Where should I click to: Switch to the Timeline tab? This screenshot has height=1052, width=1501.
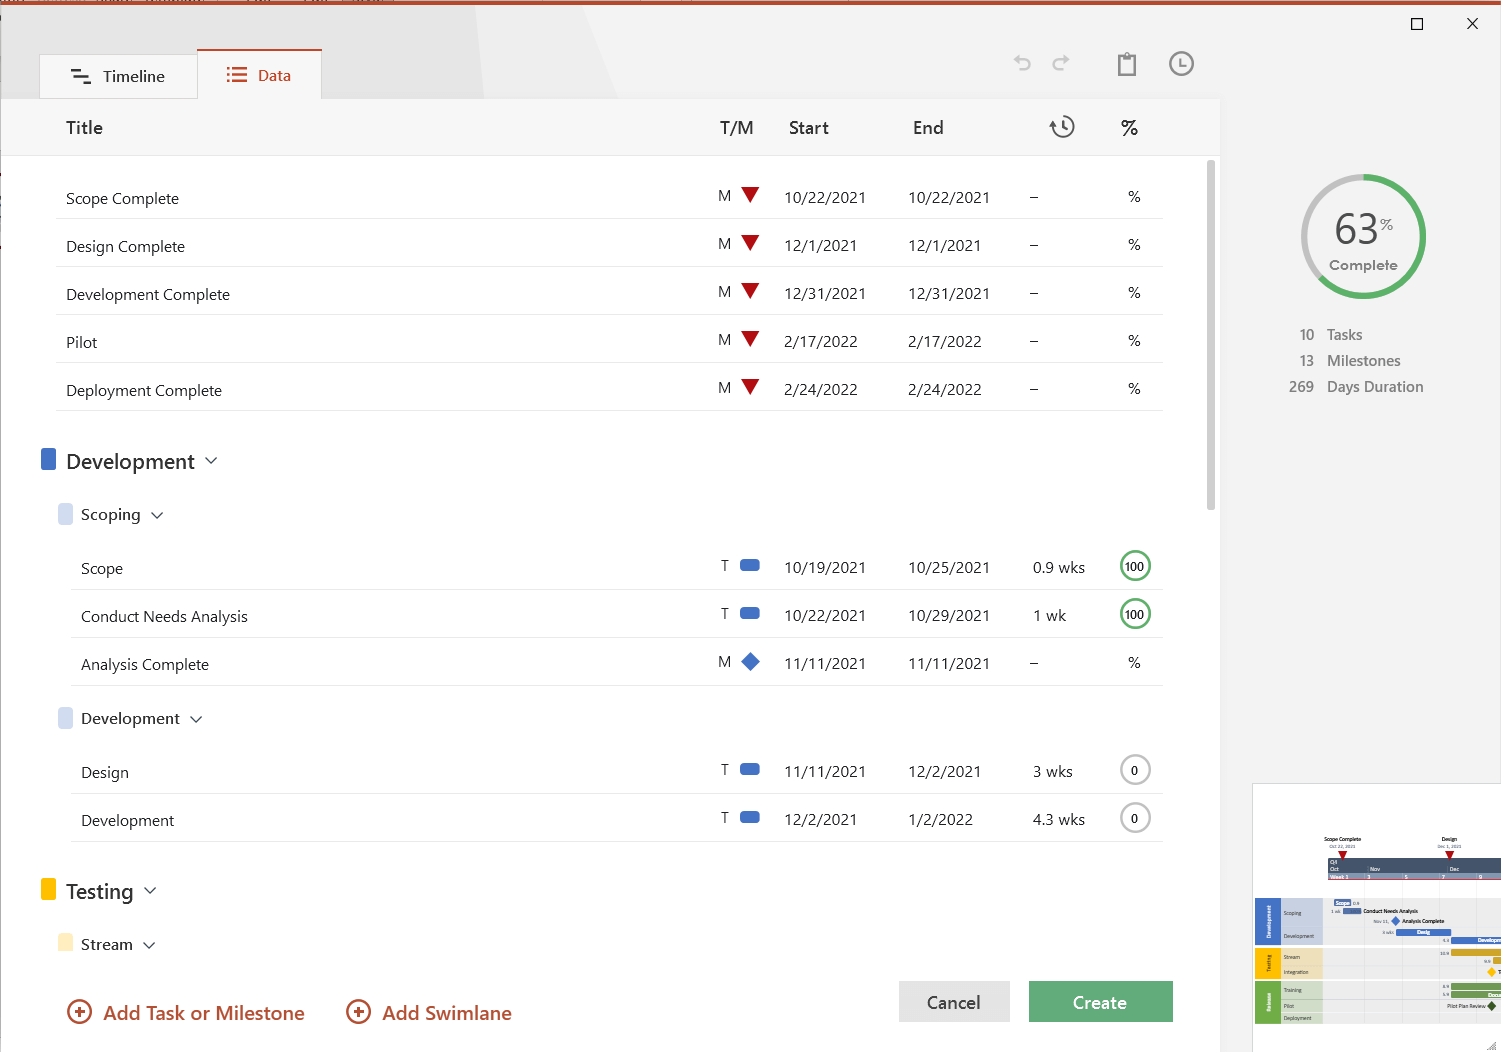(x=118, y=76)
